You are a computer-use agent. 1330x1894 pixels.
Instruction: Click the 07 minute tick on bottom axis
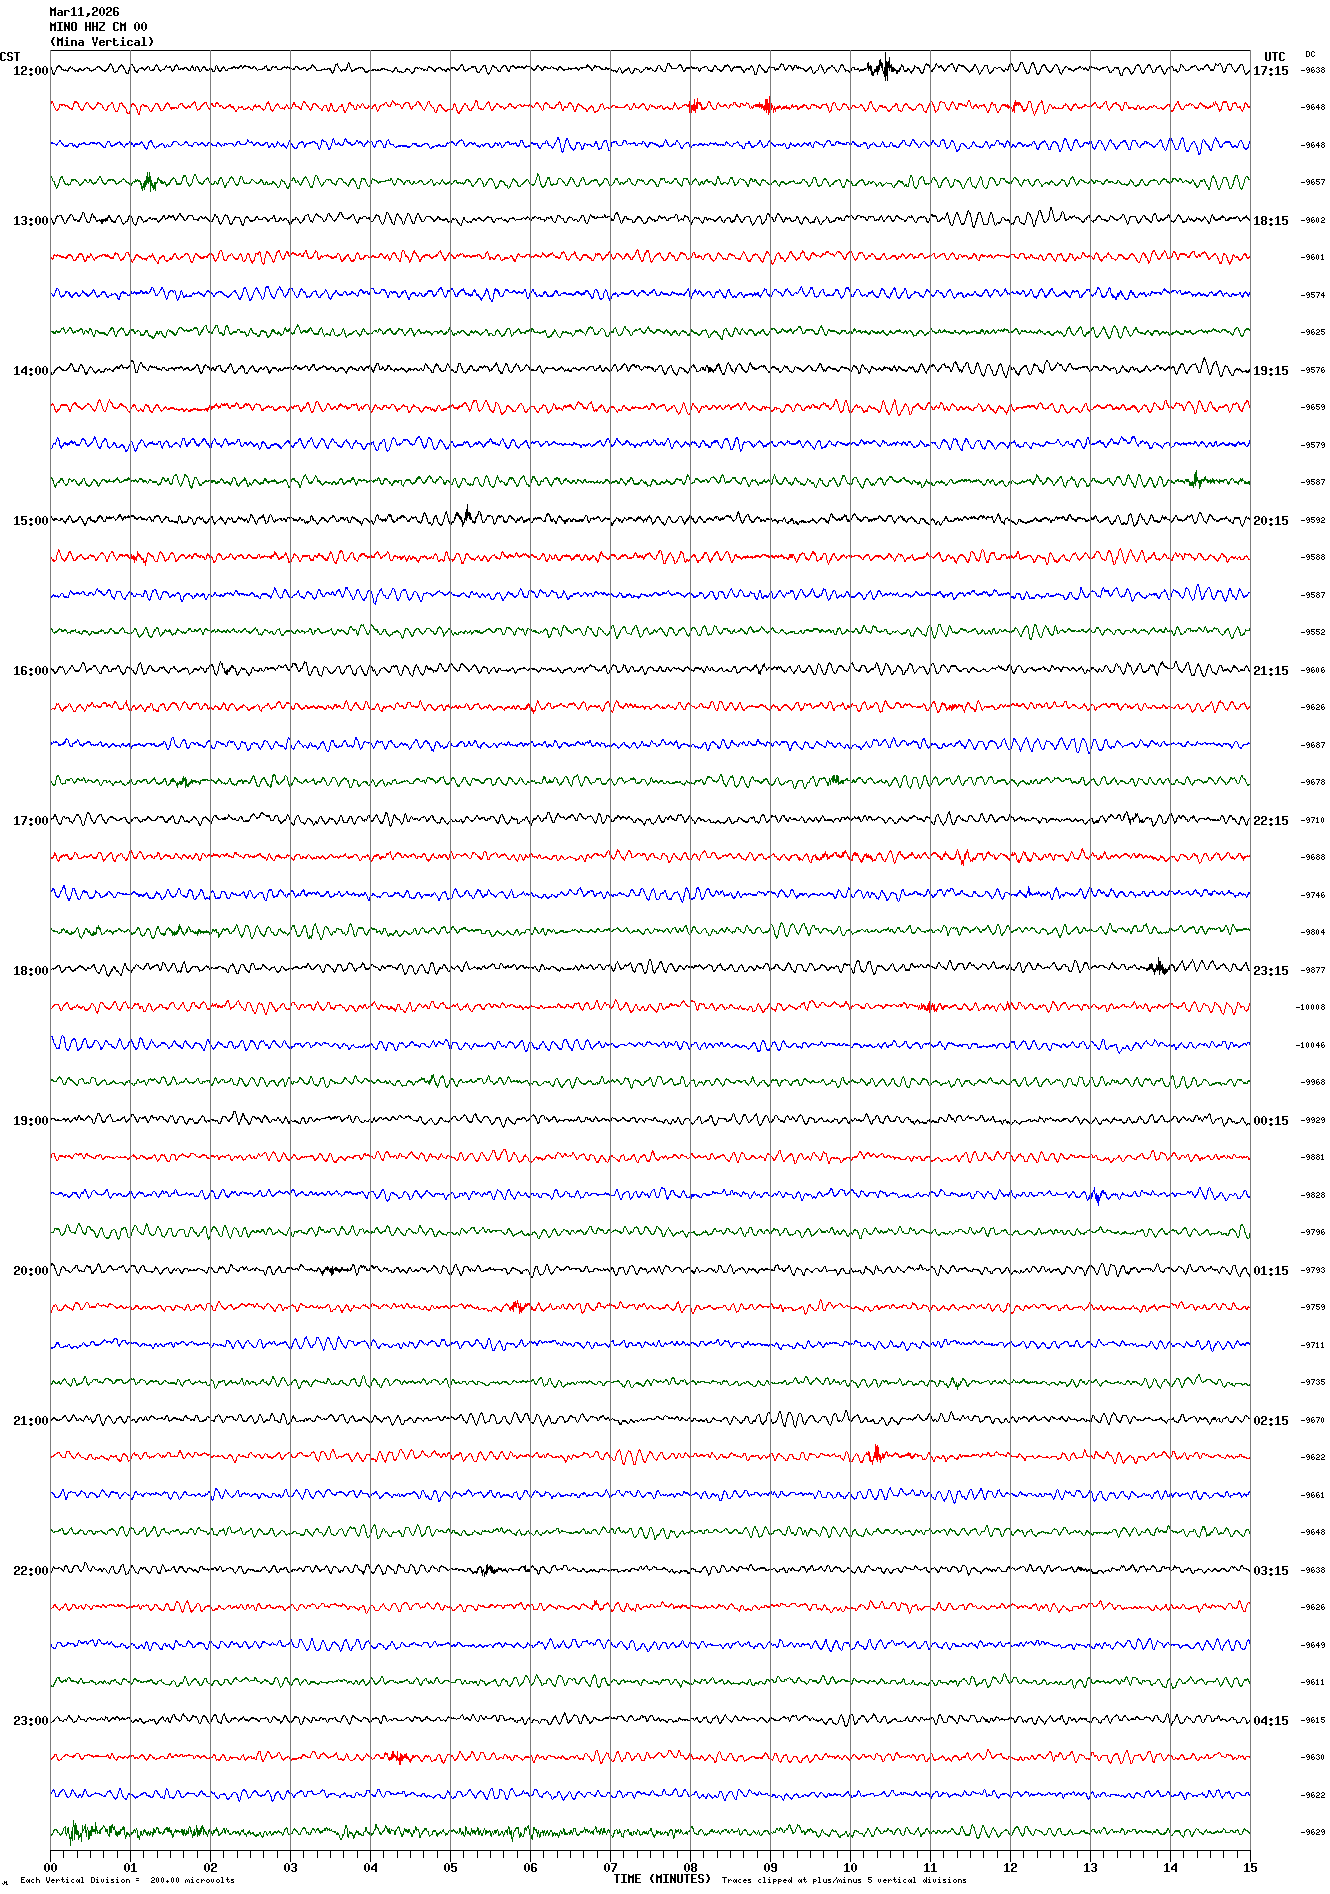(611, 1867)
